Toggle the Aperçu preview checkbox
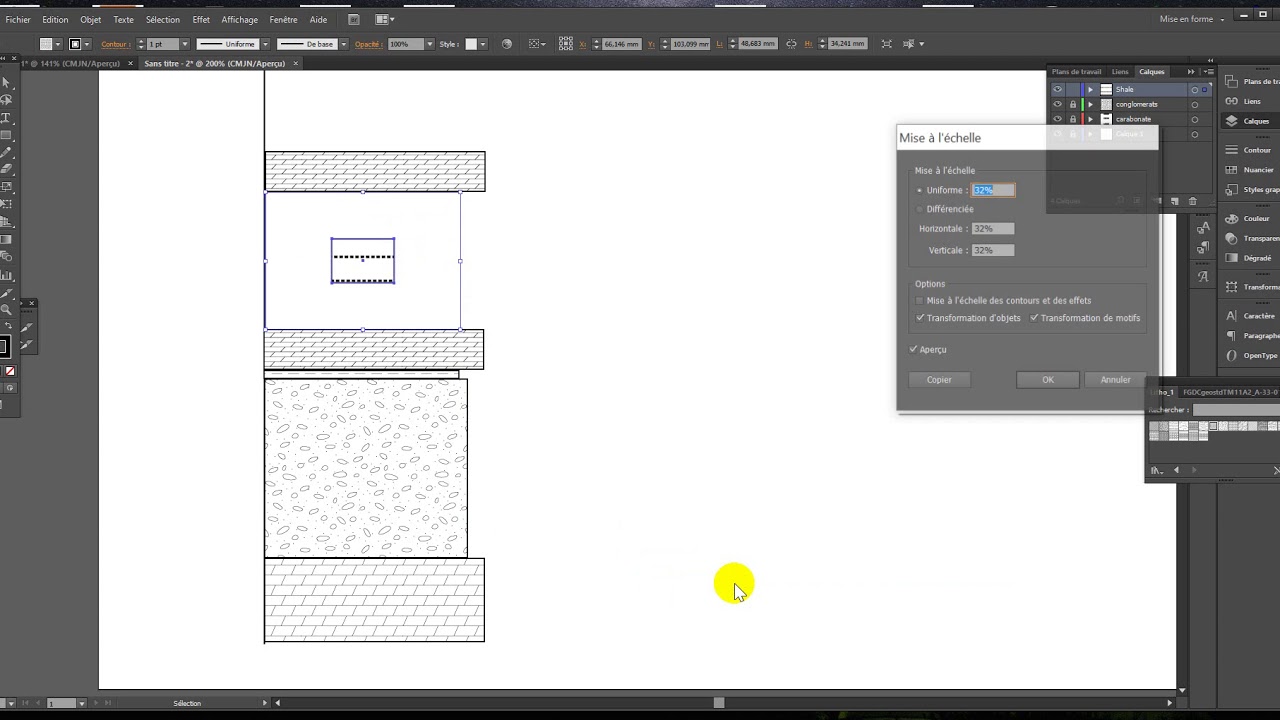The image size is (1280, 720). pyautogui.click(x=913, y=349)
